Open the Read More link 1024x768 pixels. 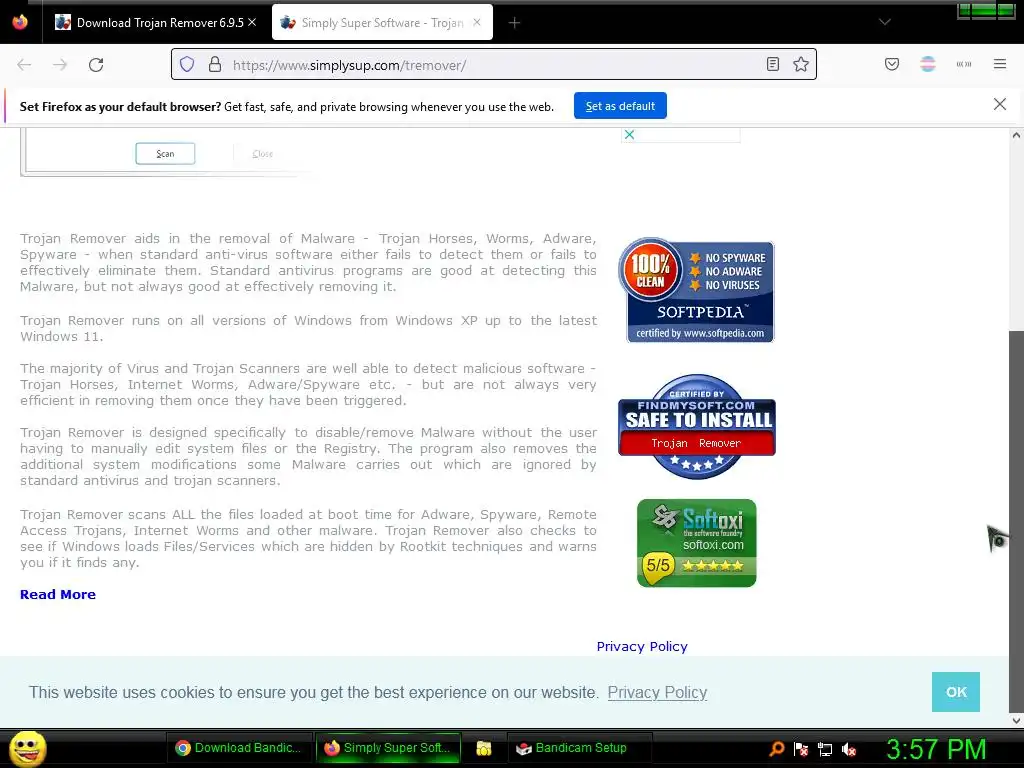(x=58, y=594)
